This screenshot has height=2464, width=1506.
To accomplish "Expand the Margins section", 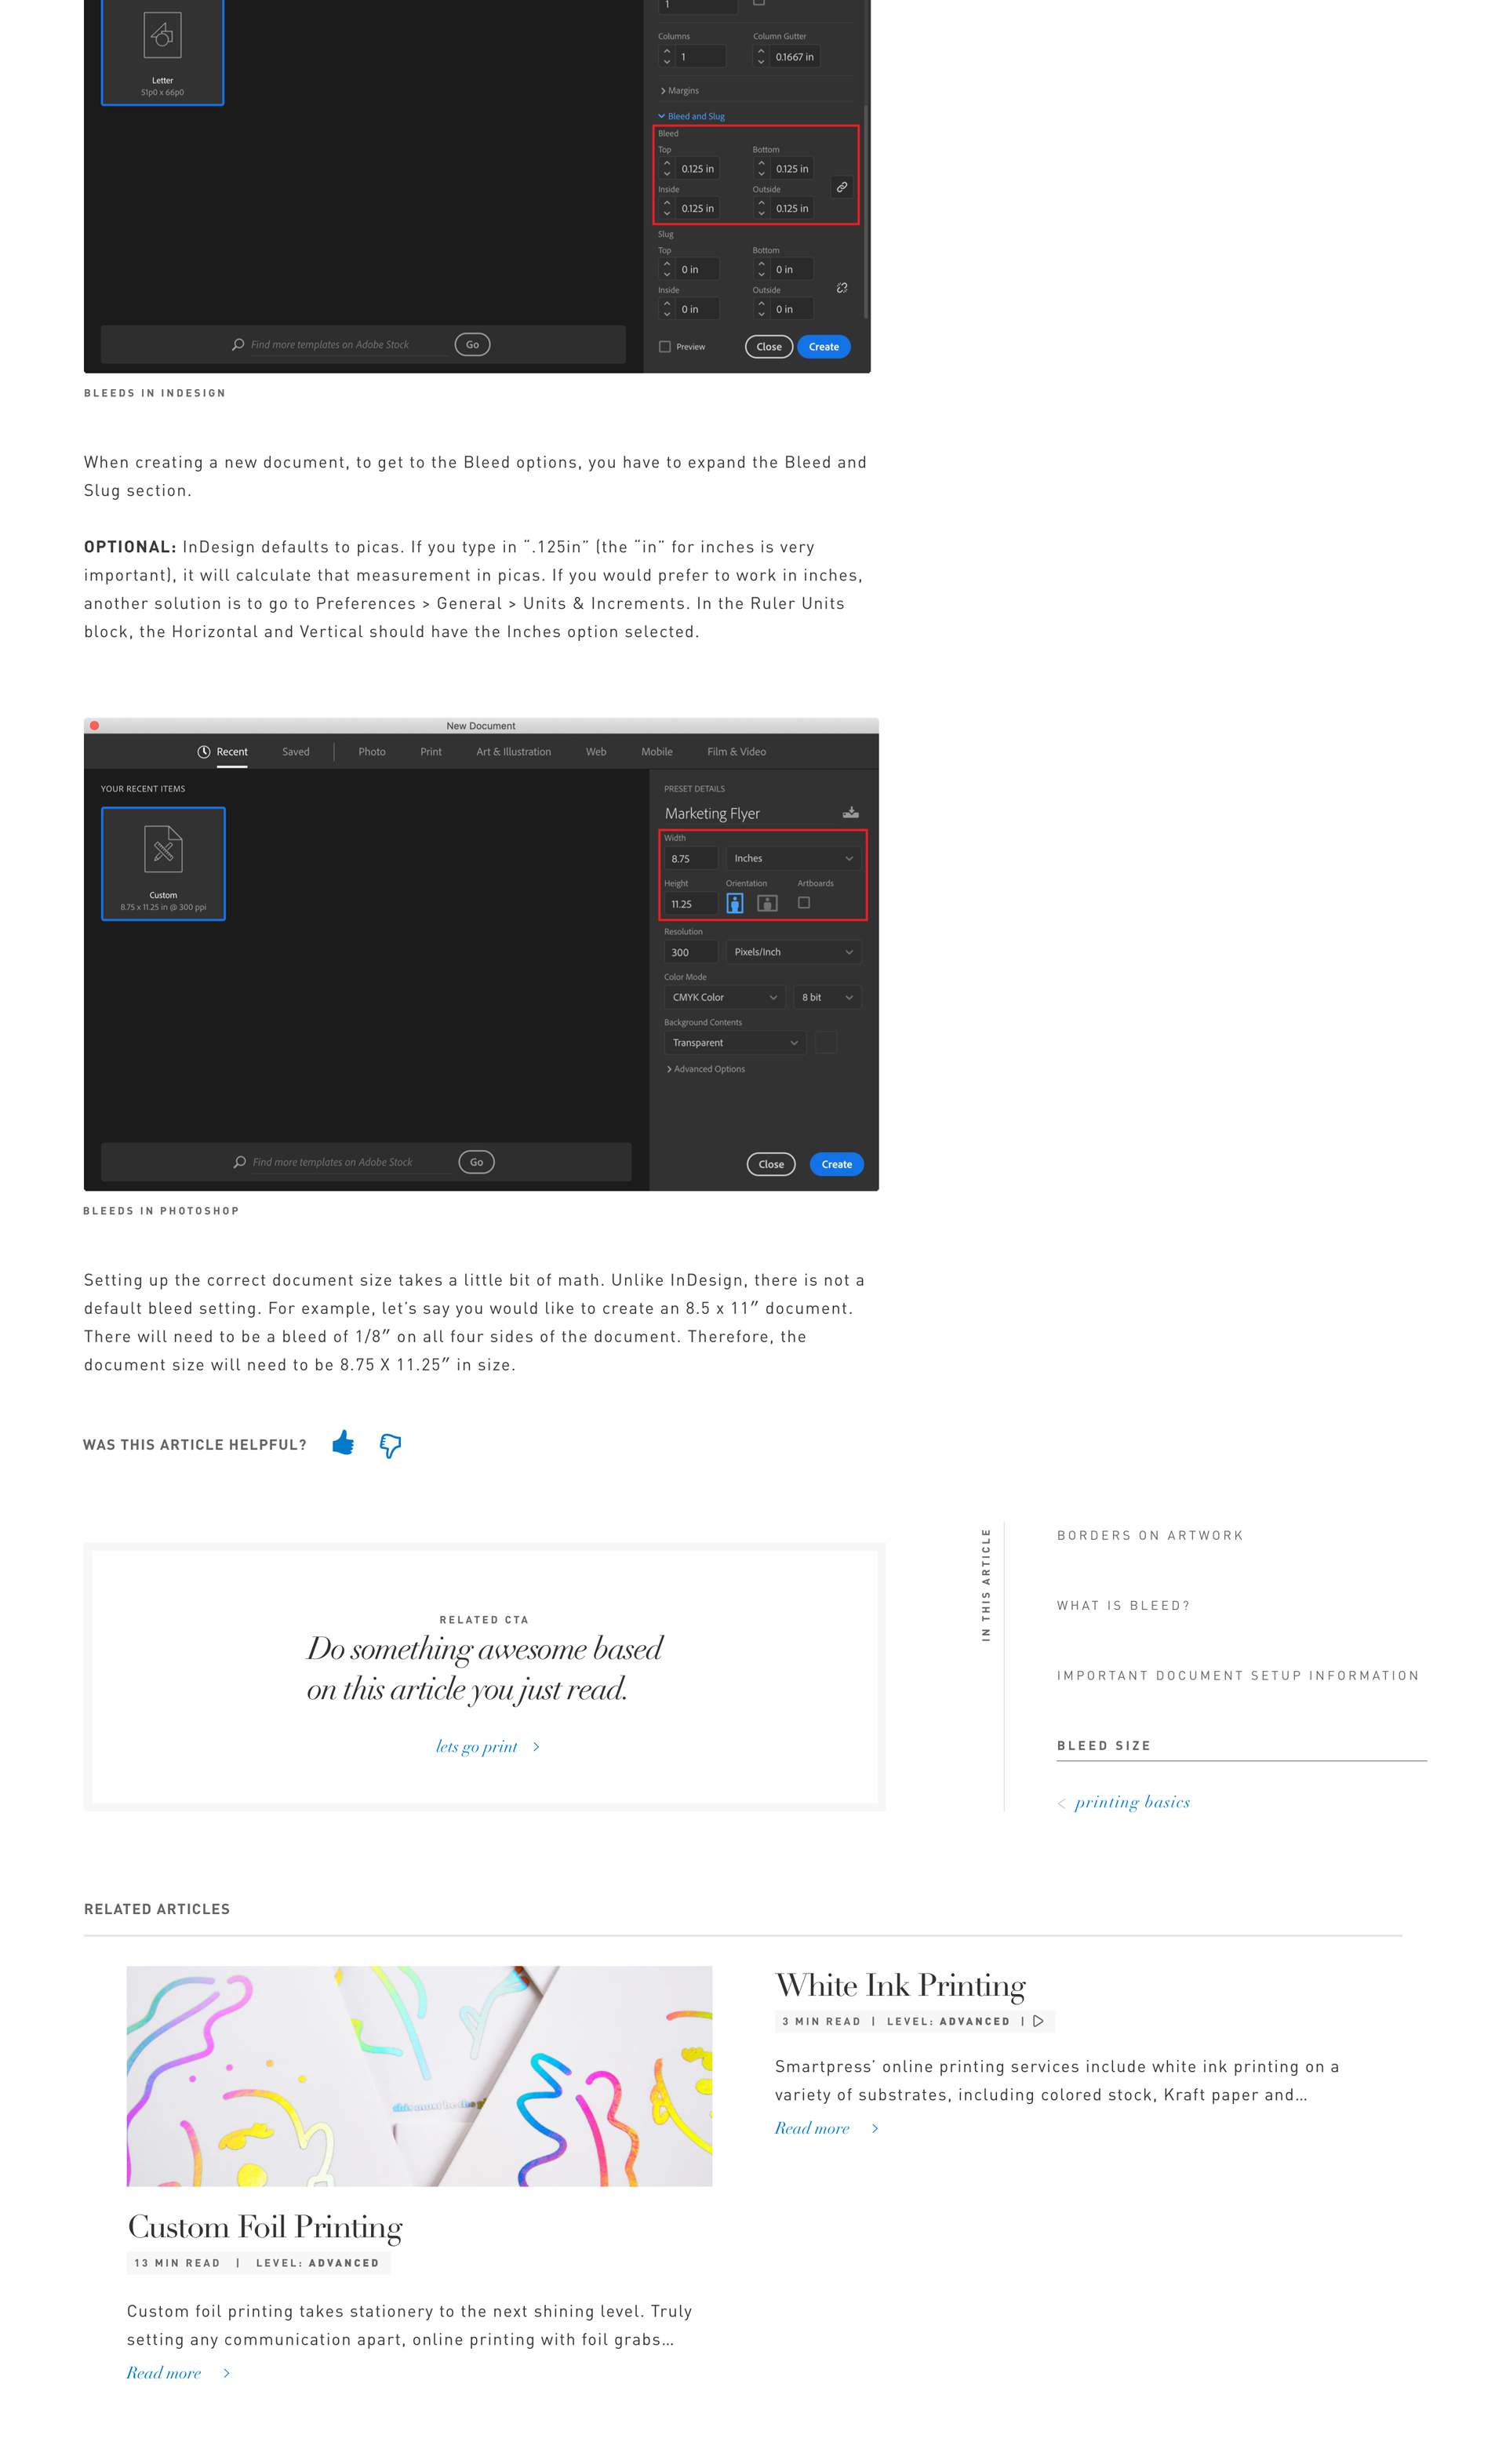I will click(680, 91).
